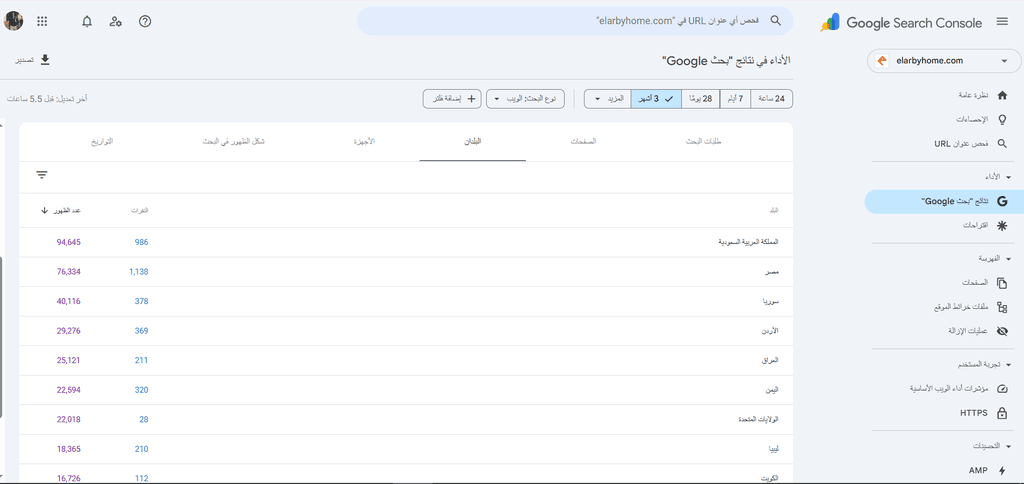Click the removals crossed-eye icon

(1002, 331)
